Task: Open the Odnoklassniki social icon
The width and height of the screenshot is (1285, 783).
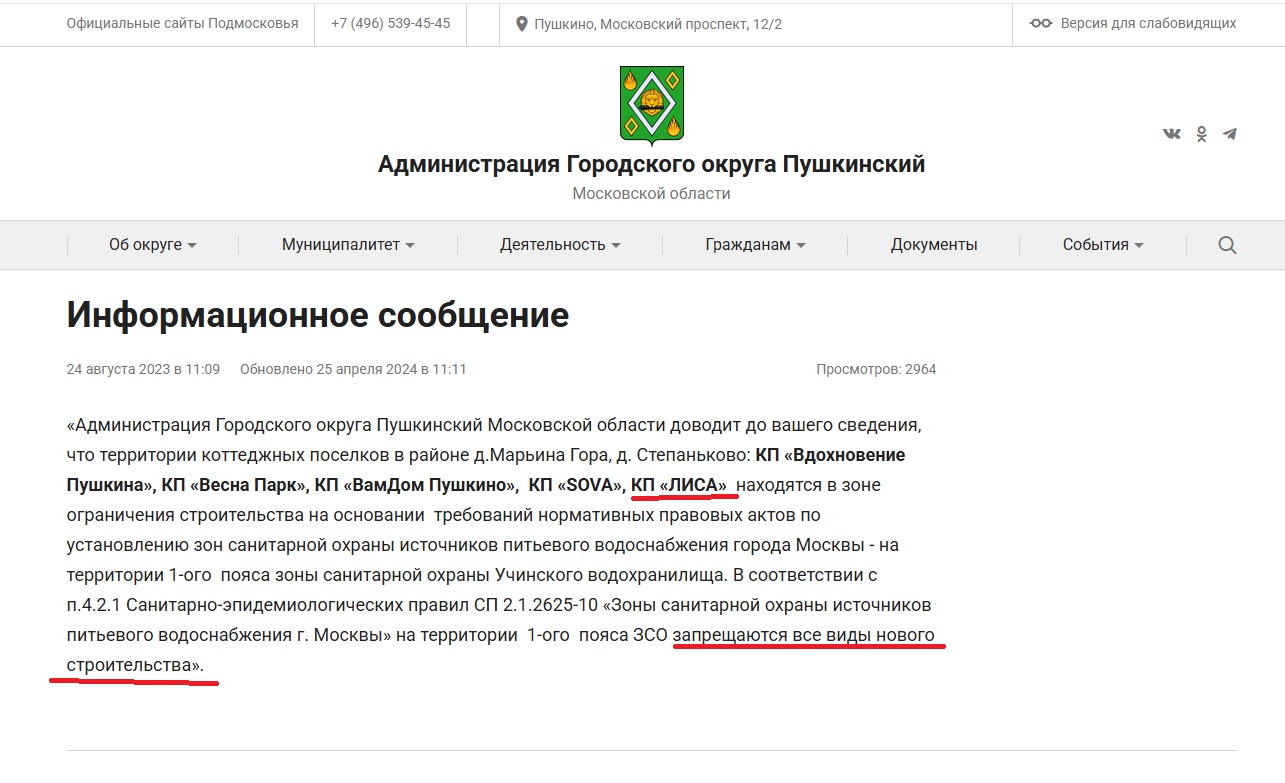Action: click(x=1202, y=134)
